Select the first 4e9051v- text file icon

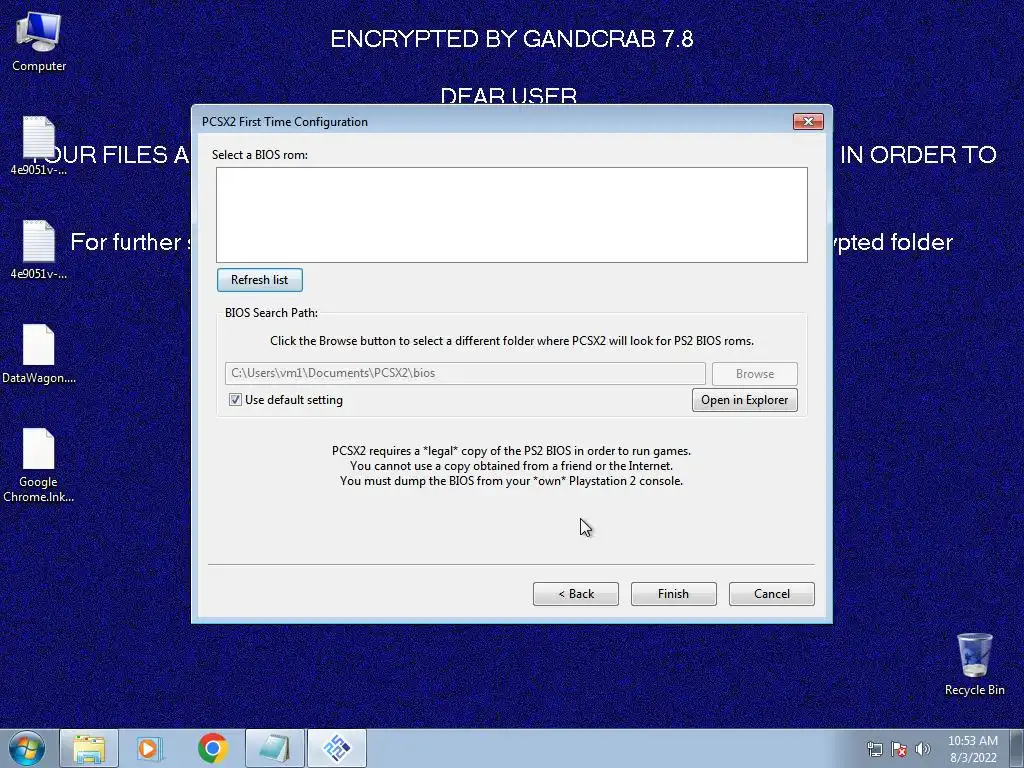[39, 145]
